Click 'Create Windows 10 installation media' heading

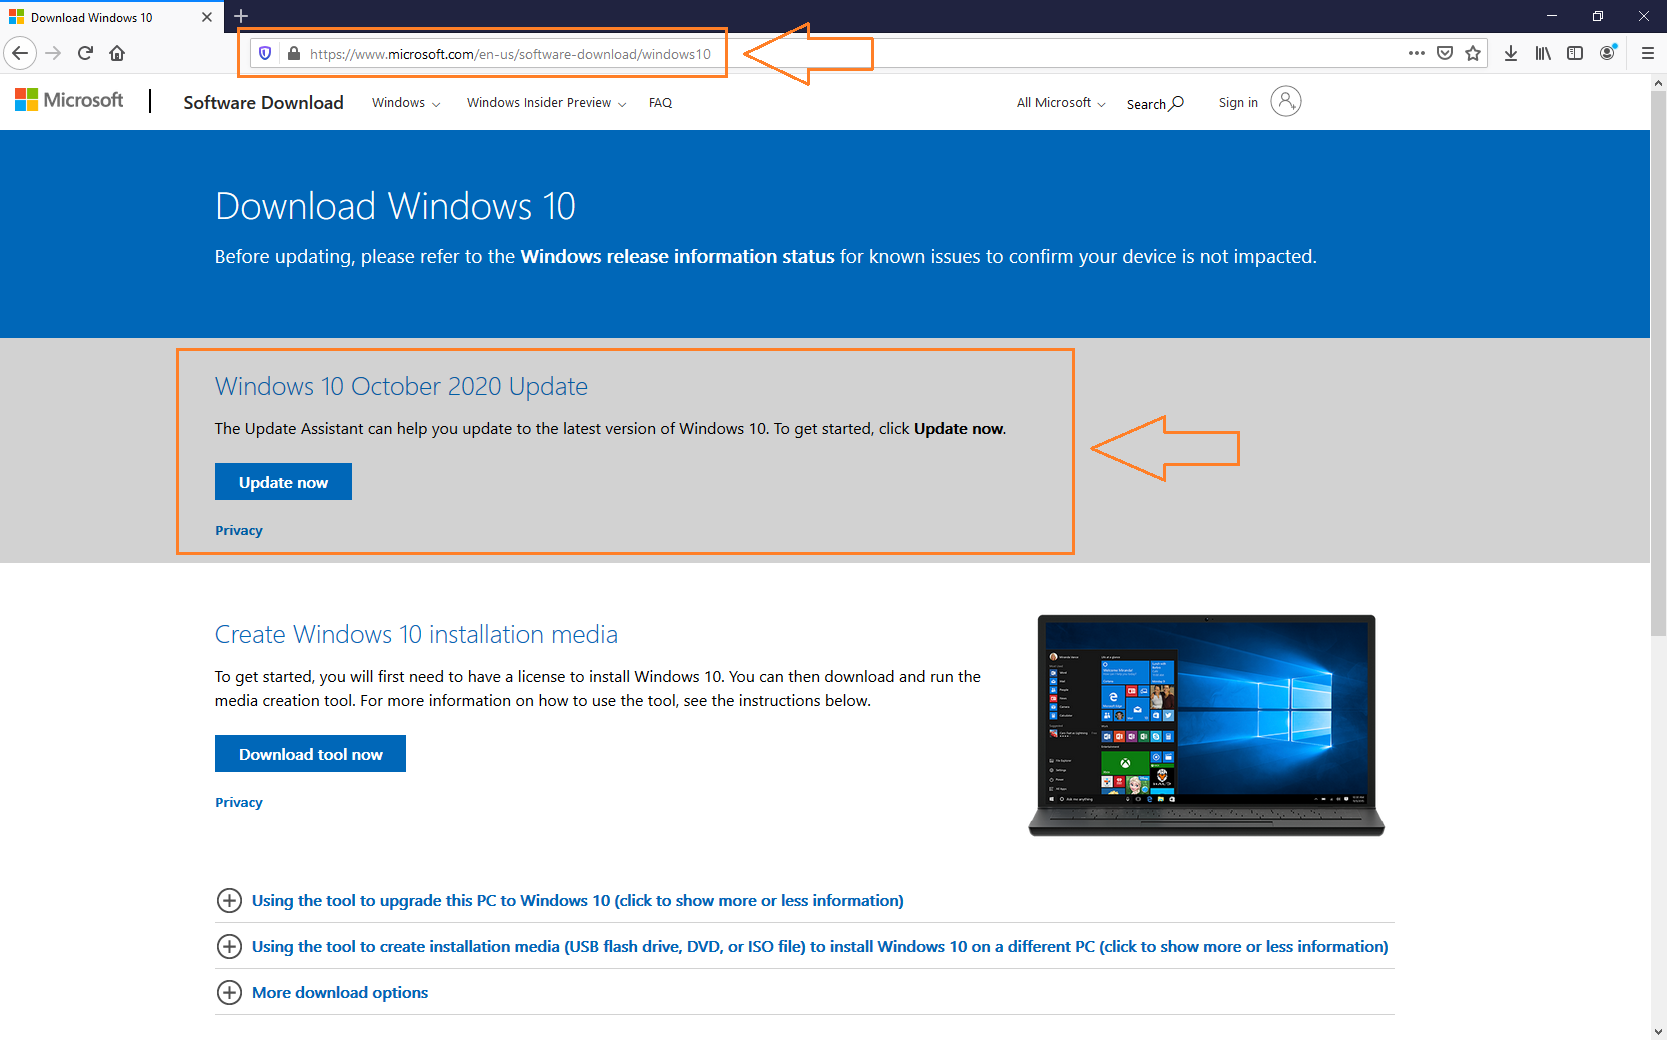click(416, 635)
